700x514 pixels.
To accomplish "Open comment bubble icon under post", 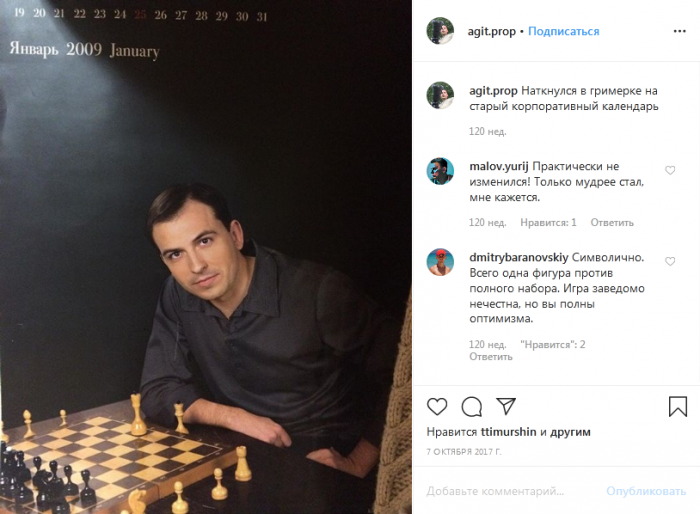I will [471, 407].
